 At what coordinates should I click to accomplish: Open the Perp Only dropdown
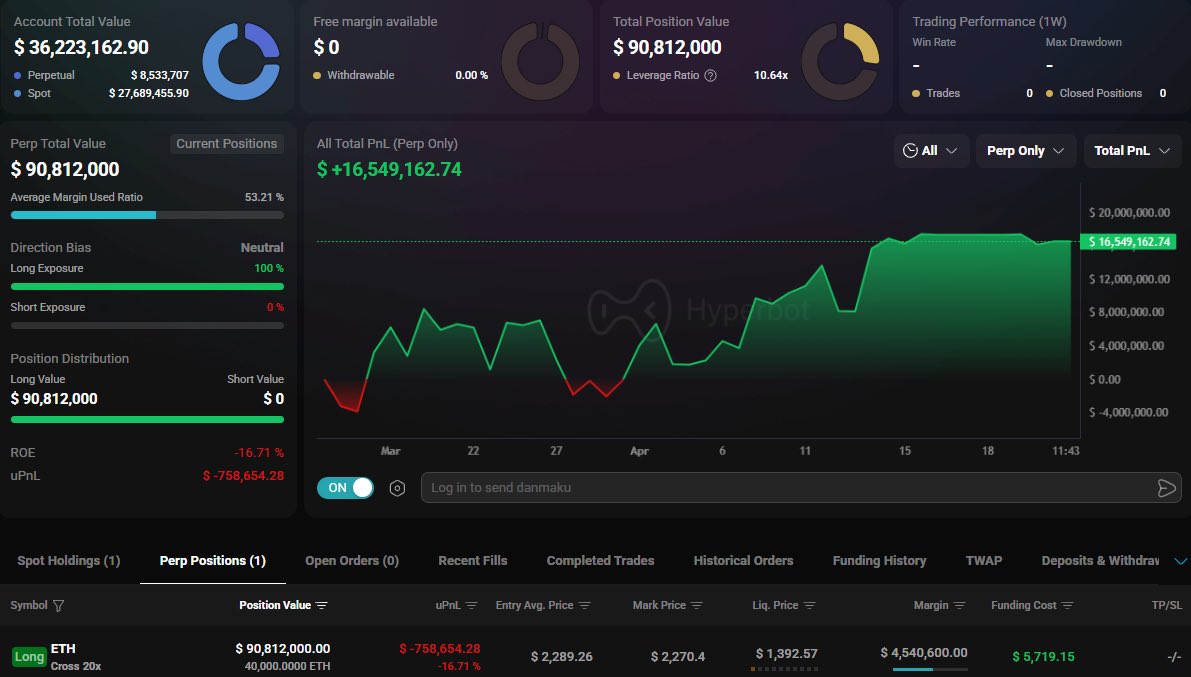click(x=1025, y=150)
